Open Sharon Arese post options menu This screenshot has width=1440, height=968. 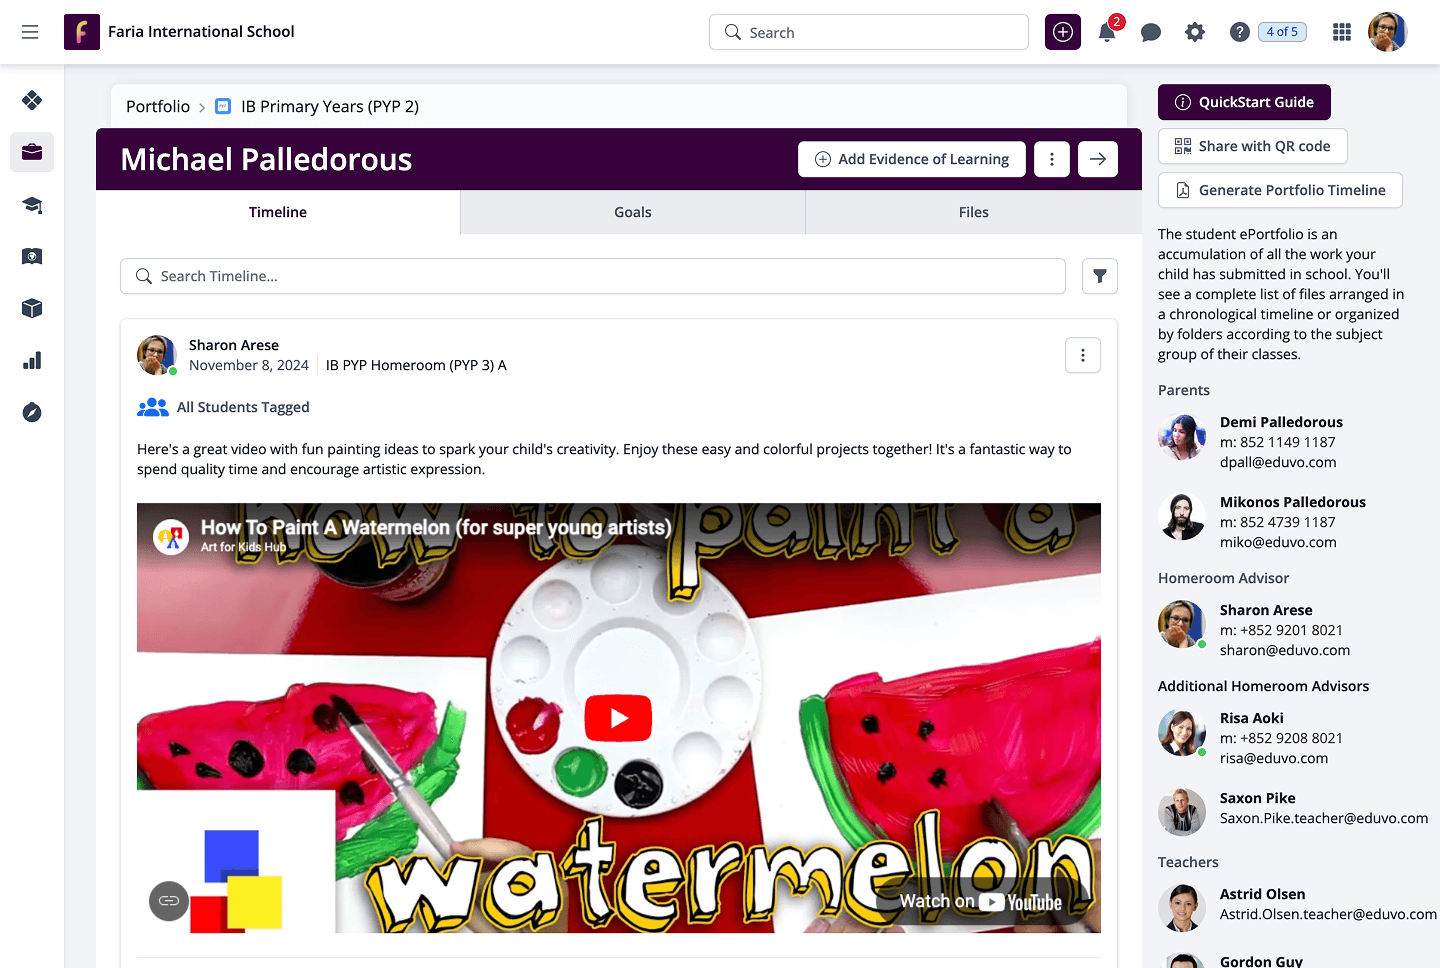(1083, 355)
